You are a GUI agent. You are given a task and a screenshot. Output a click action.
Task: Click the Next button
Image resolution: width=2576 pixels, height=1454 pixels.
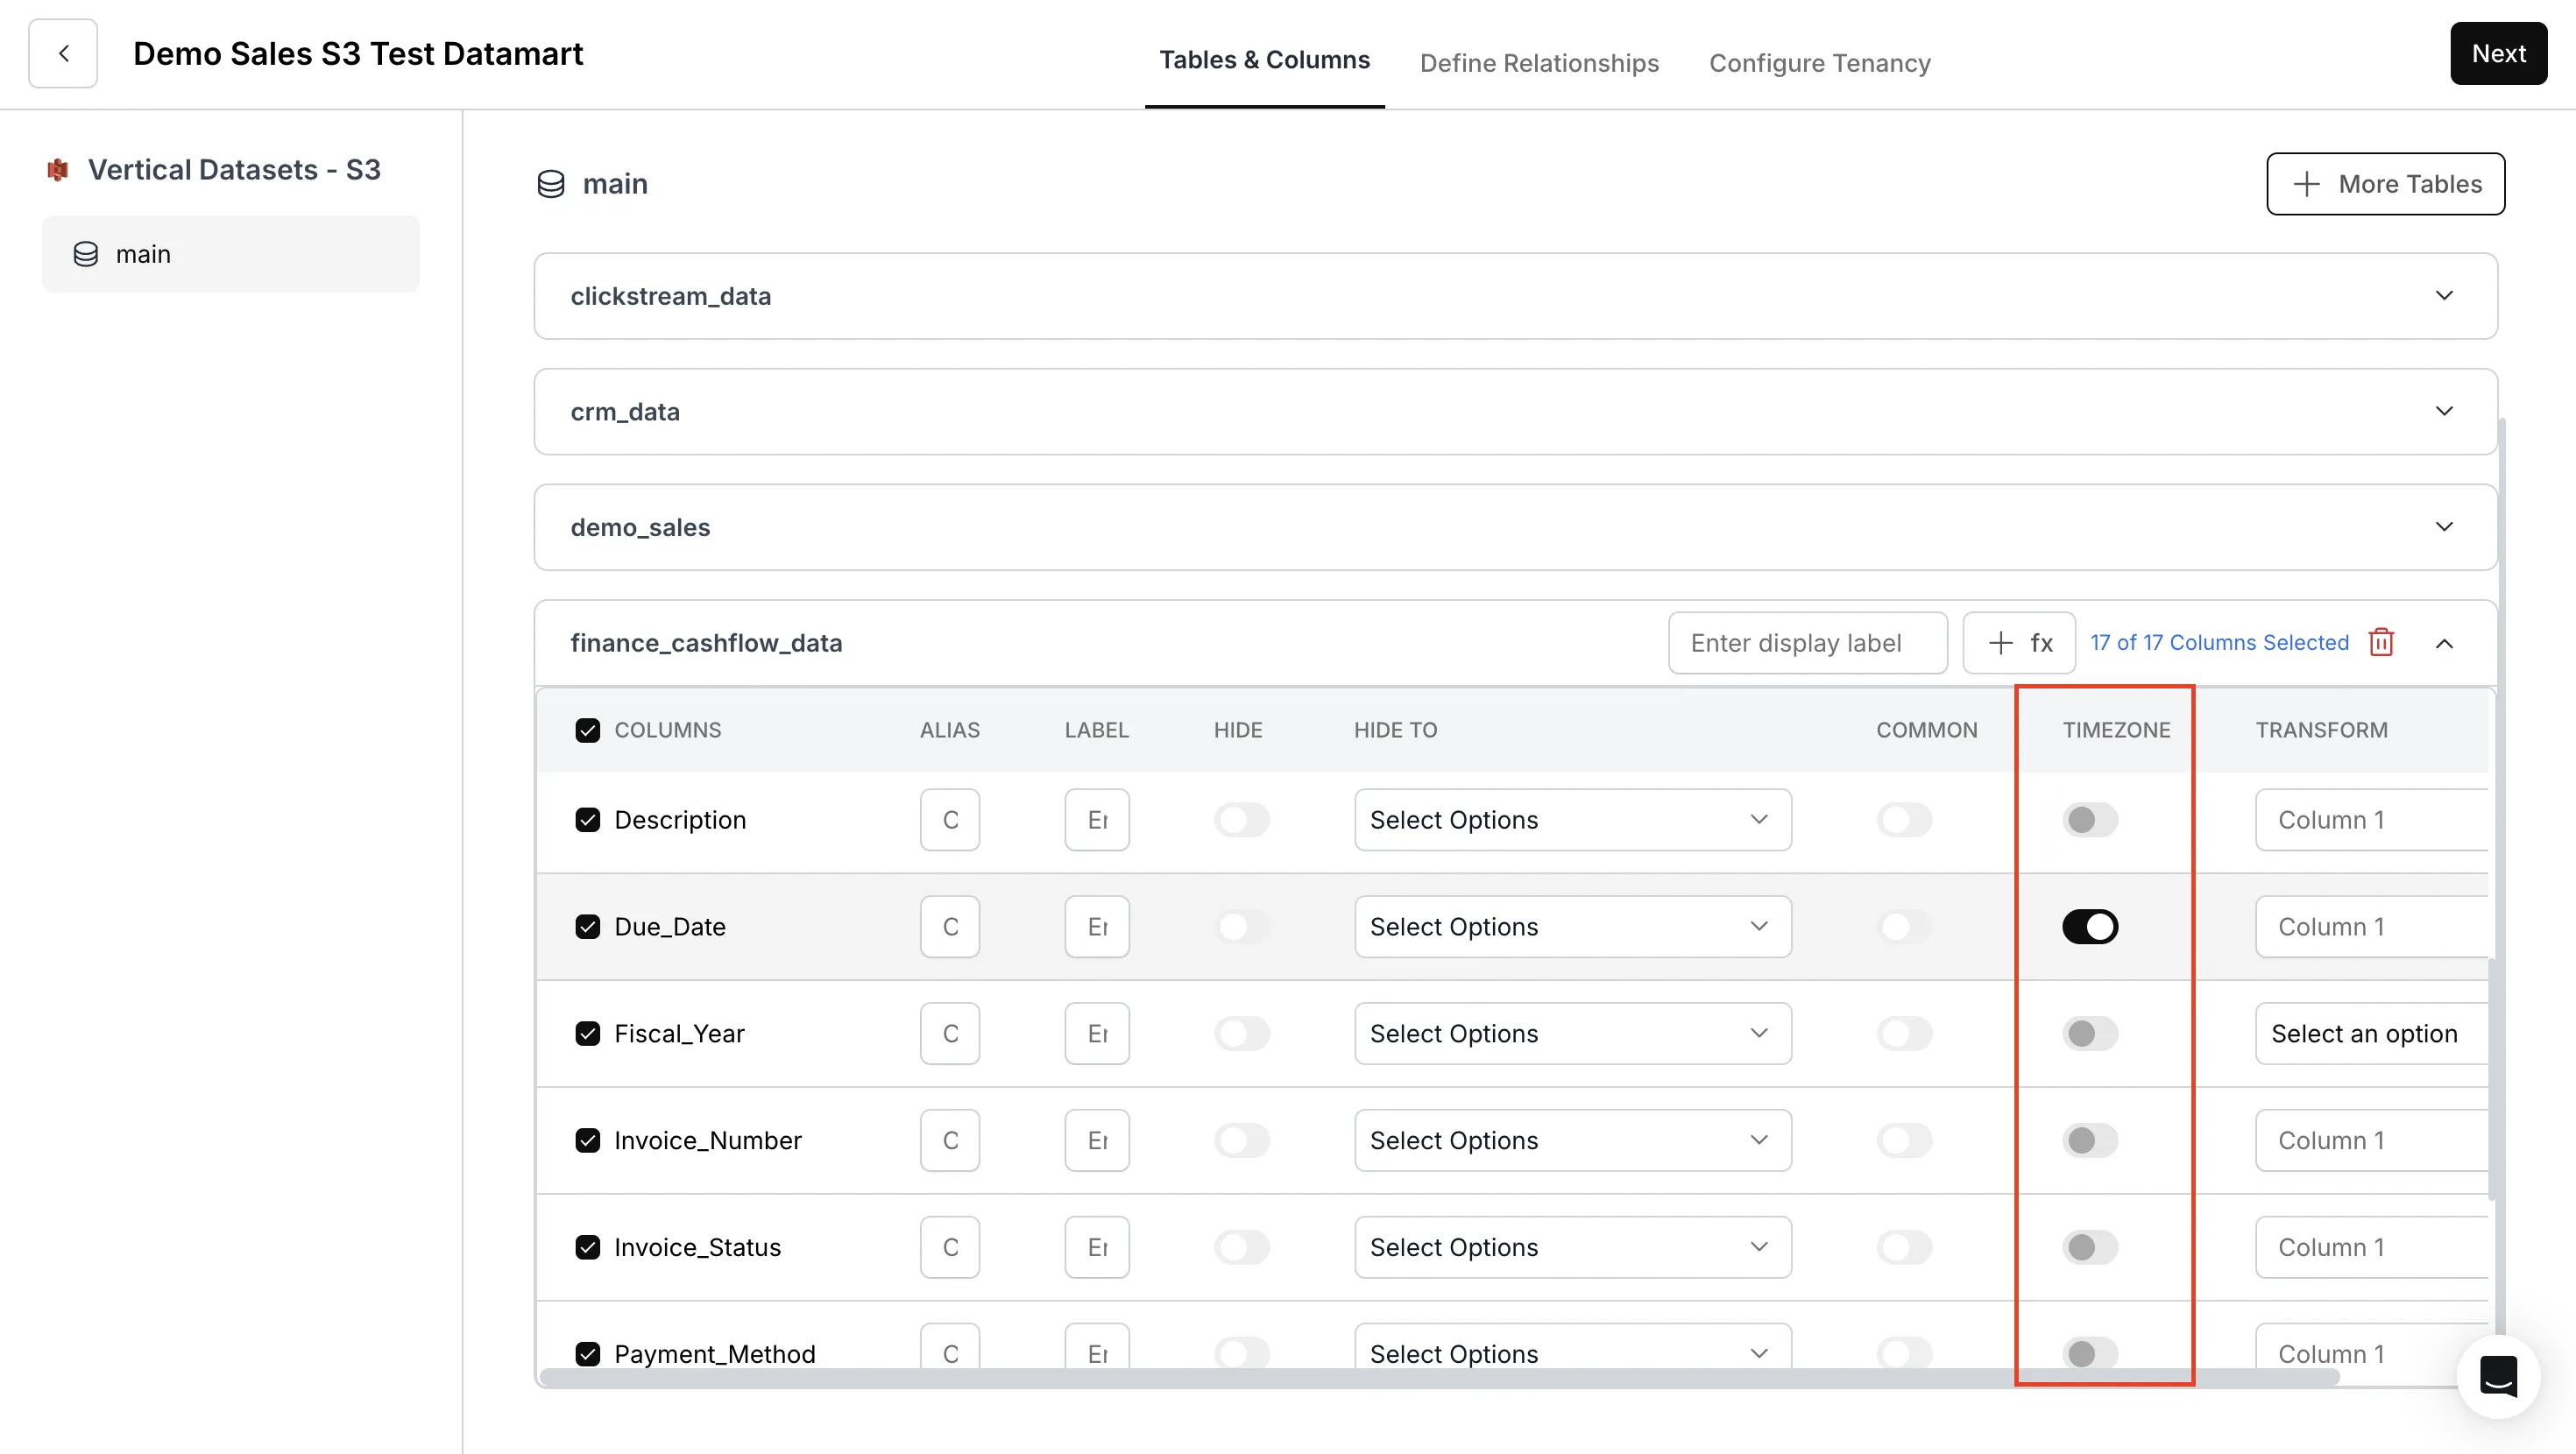(x=2498, y=53)
